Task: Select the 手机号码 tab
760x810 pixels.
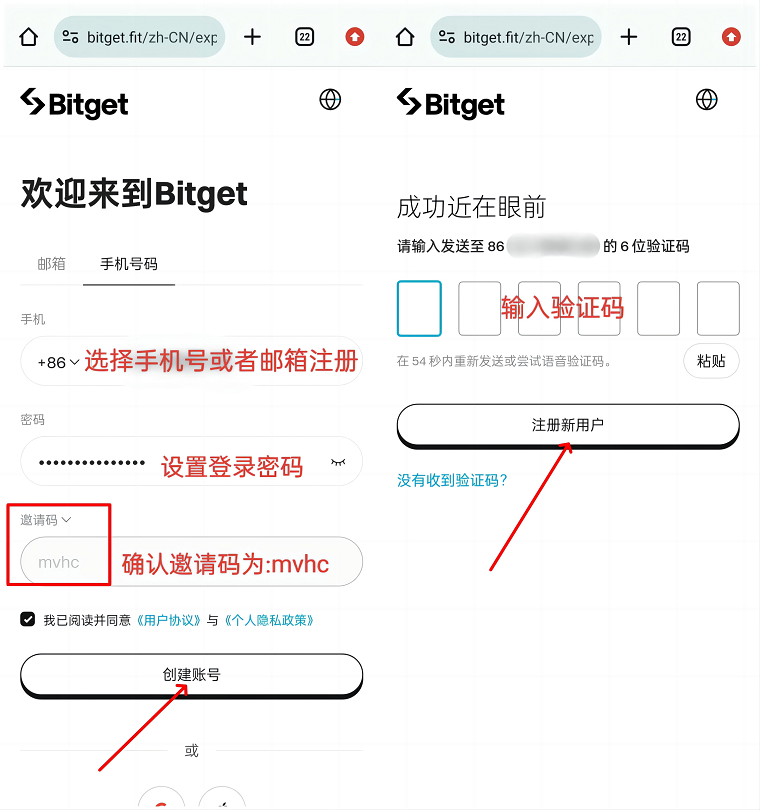Action: click(129, 264)
